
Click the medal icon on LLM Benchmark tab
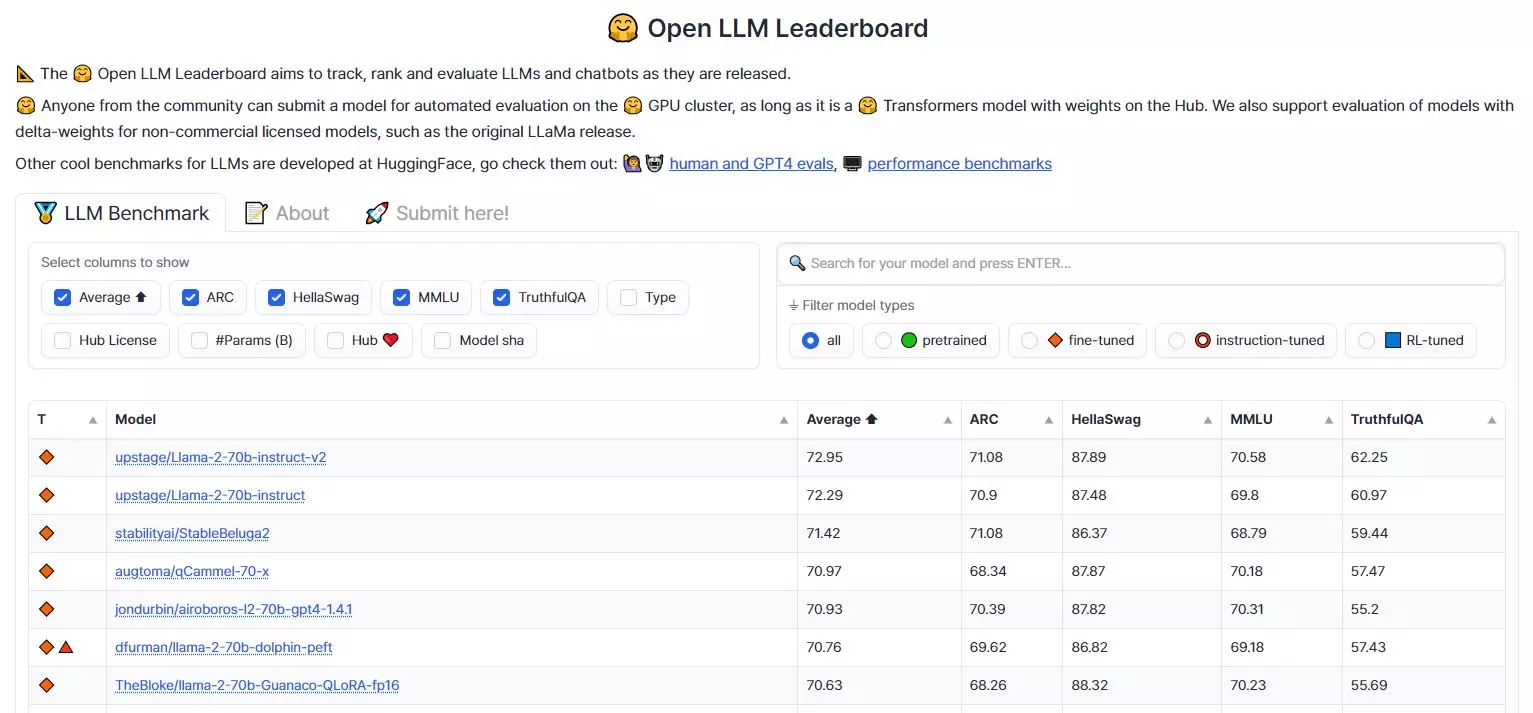click(x=45, y=212)
